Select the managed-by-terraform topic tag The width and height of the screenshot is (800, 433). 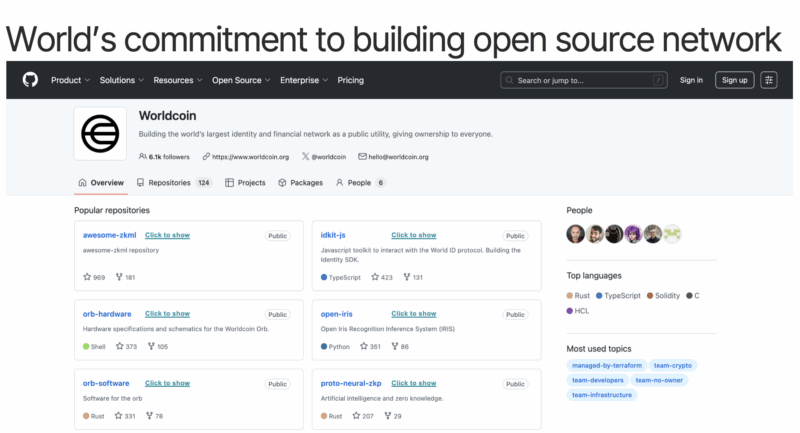(607, 365)
